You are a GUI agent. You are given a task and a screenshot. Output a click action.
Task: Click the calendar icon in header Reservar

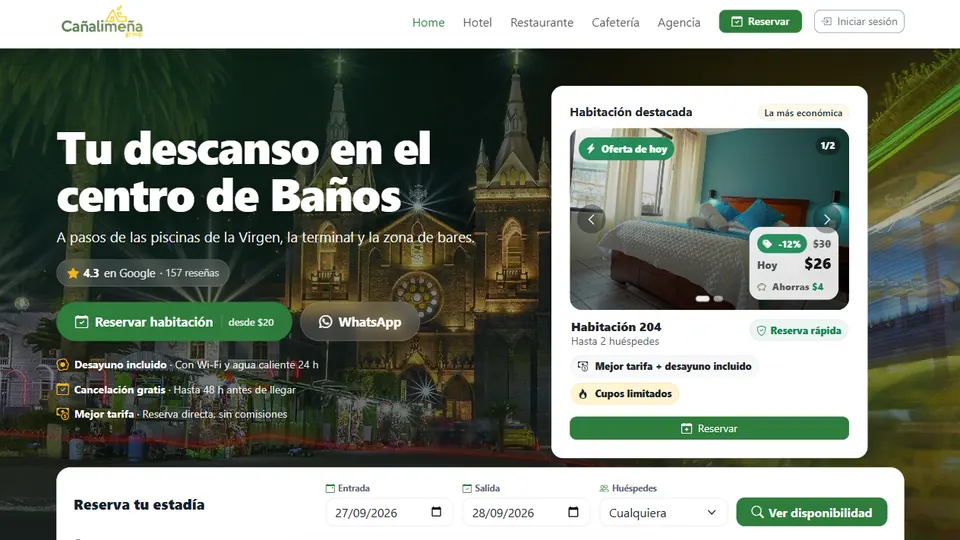tap(737, 21)
